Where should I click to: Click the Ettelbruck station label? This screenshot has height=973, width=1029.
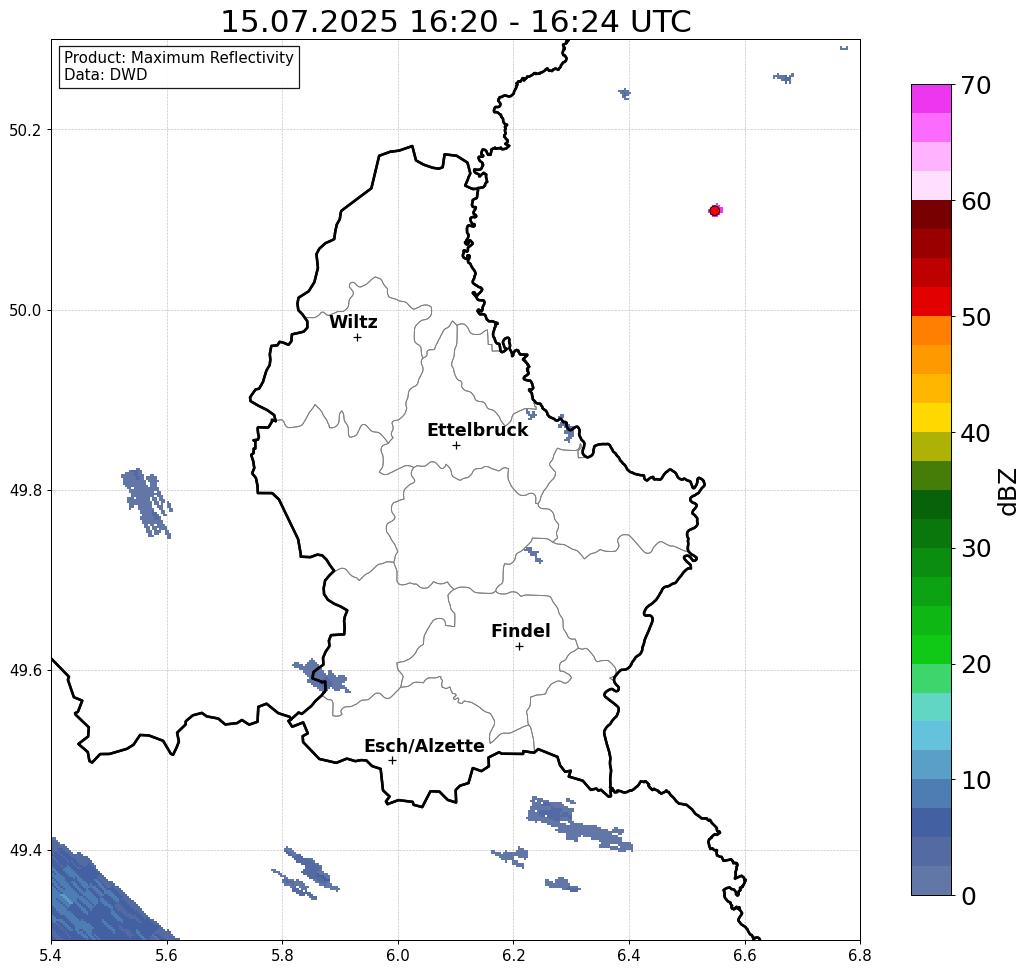477,430
